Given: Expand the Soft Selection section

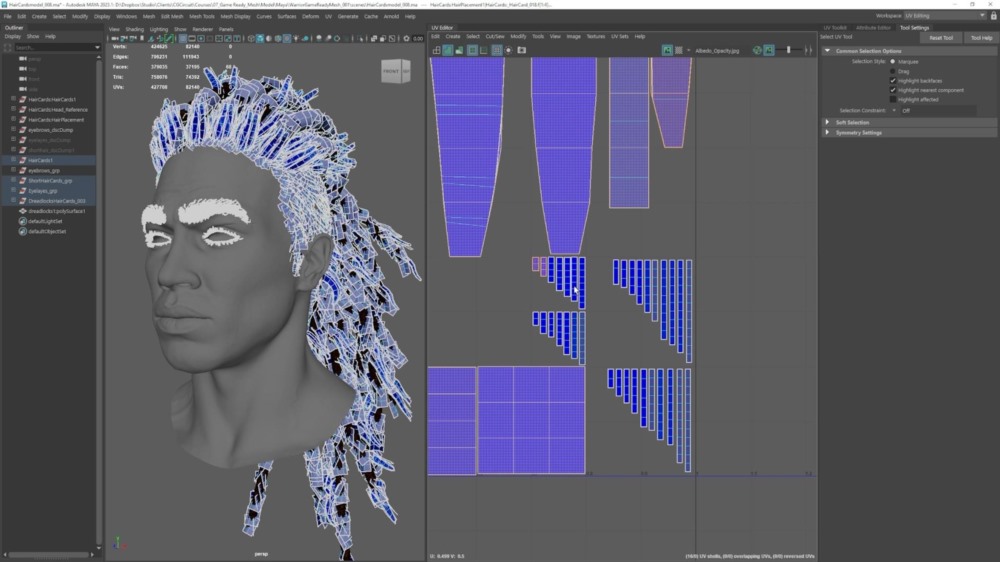Looking at the screenshot, I should tap(827, 122).
